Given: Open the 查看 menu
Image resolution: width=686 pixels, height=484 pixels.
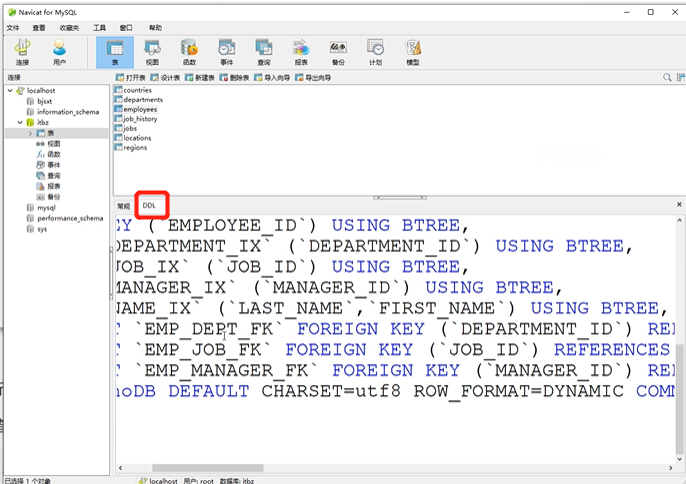Looking at the screenshot, I should 38,28.
